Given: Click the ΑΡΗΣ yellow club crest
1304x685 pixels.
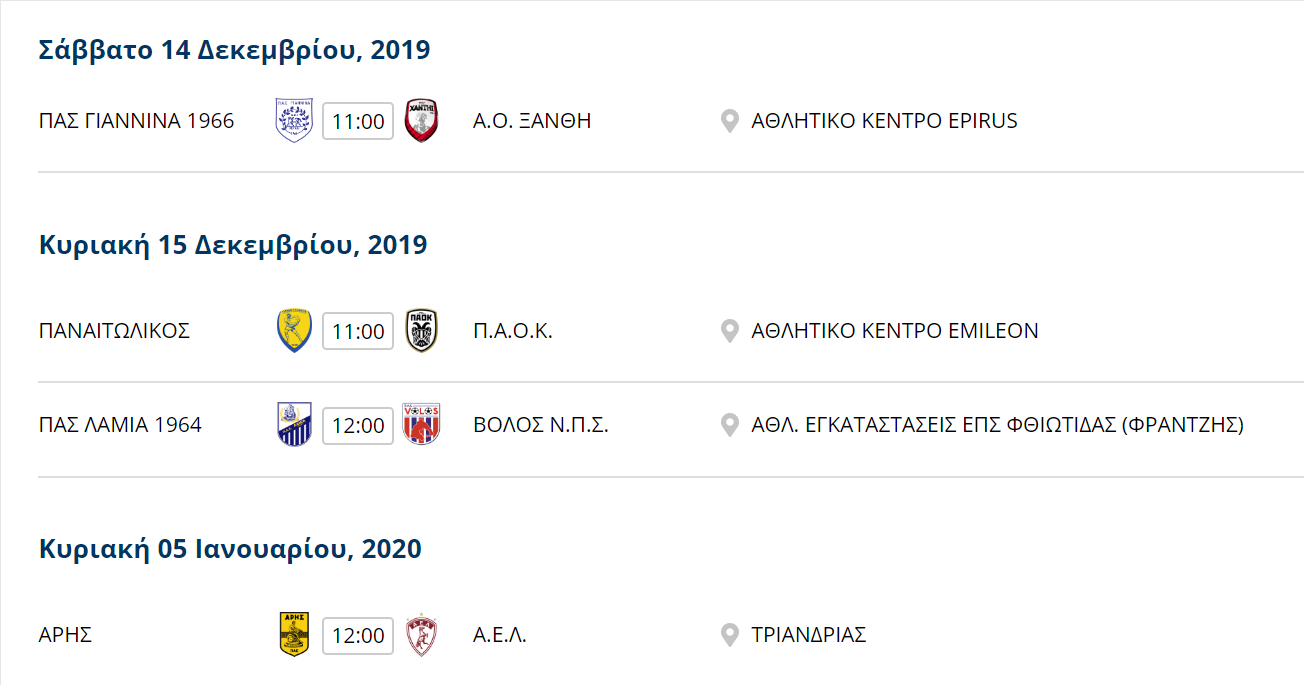Looking at the screenshot, I should click(294, 635).
